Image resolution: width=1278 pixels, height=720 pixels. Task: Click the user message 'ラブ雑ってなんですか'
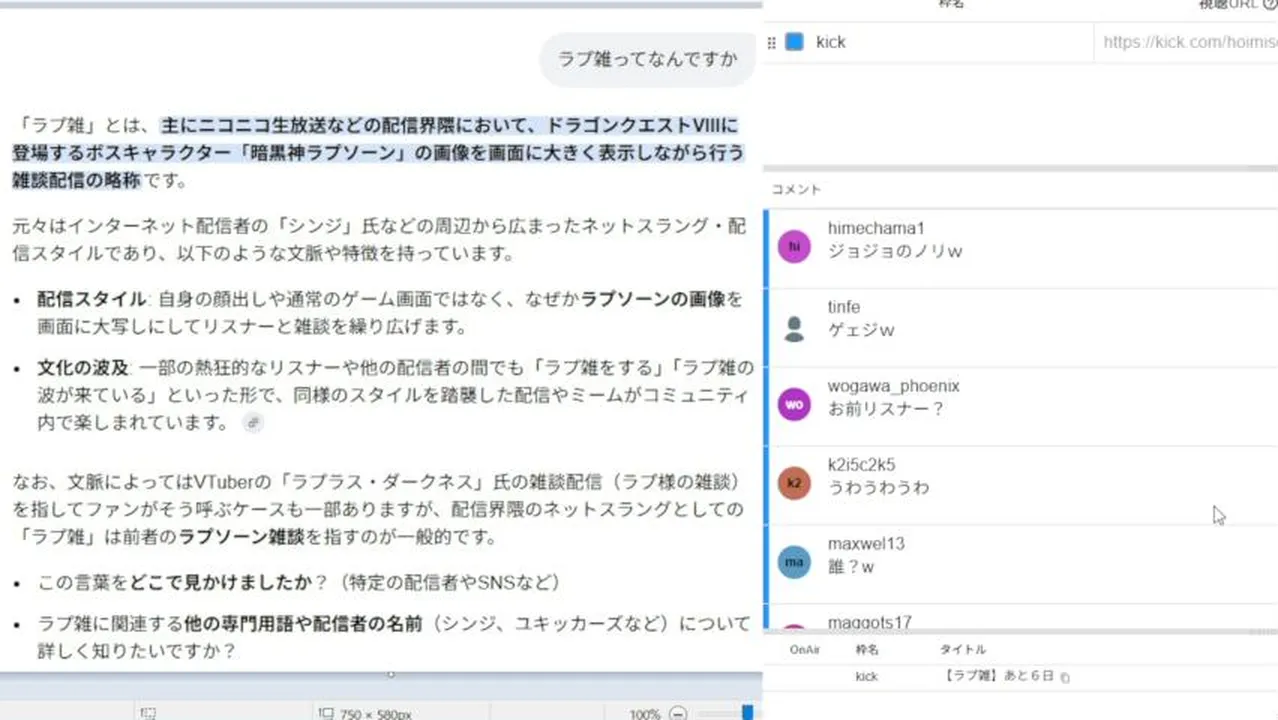tap(647, 59)
